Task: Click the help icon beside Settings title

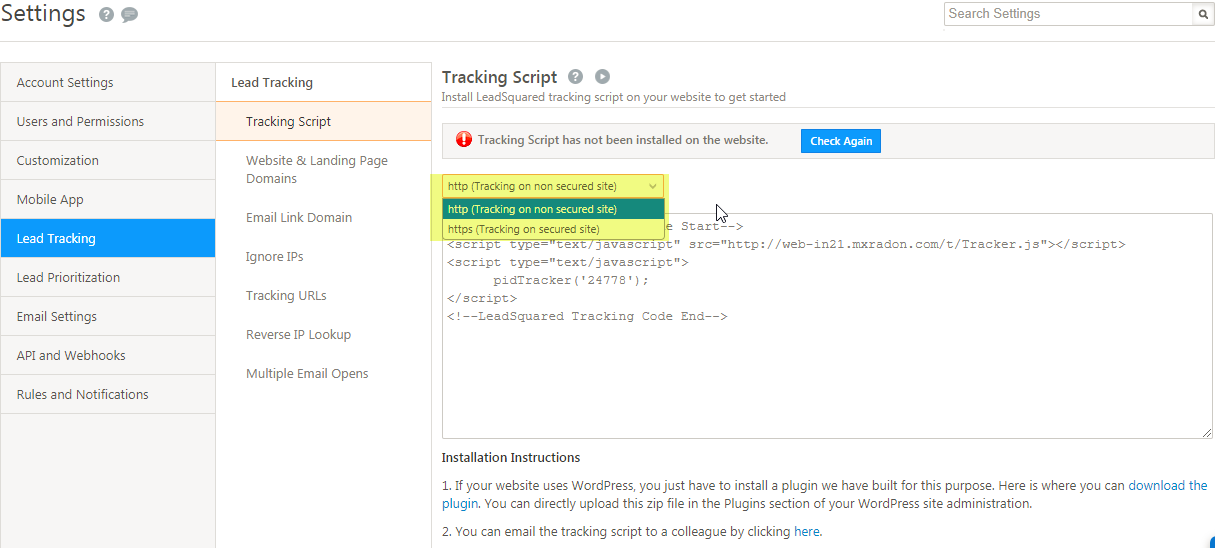Action: pyautogui.click(x=107, y=15)
